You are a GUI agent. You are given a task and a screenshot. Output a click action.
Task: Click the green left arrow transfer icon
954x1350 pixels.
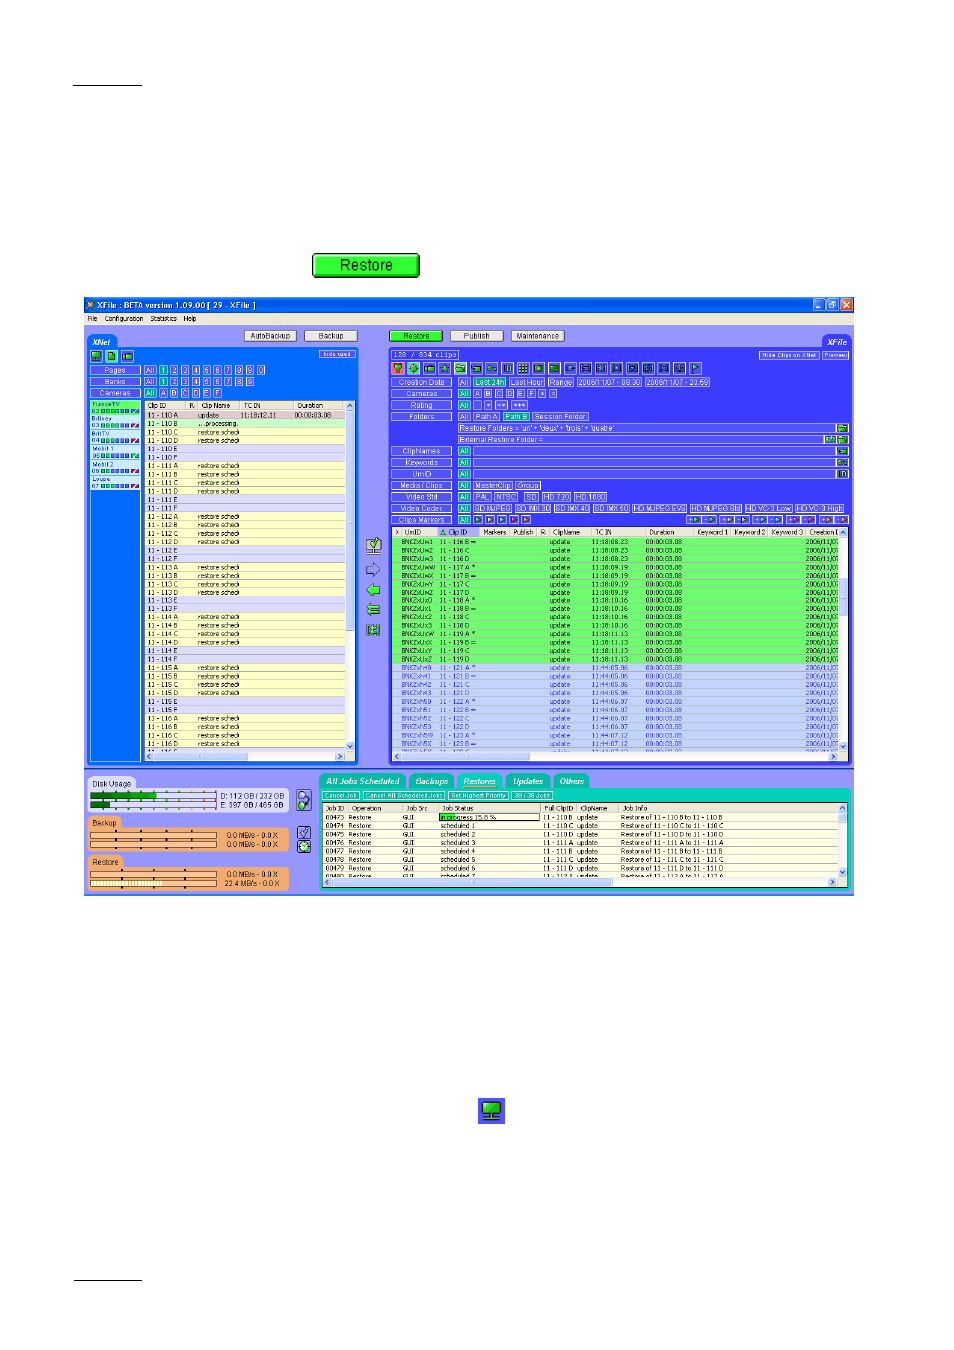(374, 590)
